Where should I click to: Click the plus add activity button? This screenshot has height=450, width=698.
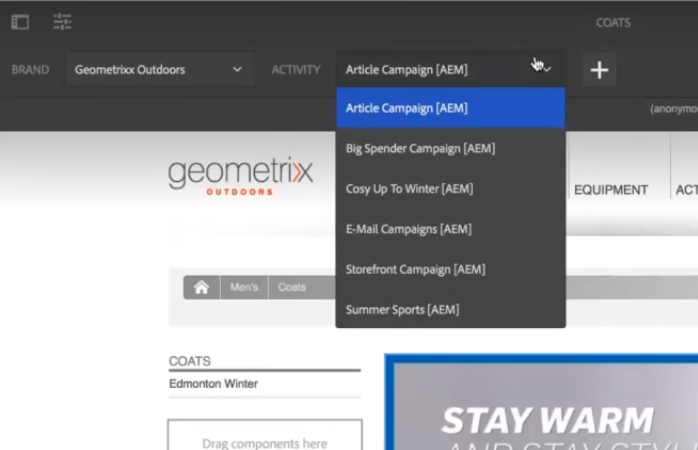pyautogui.click(x=599, y=70)
